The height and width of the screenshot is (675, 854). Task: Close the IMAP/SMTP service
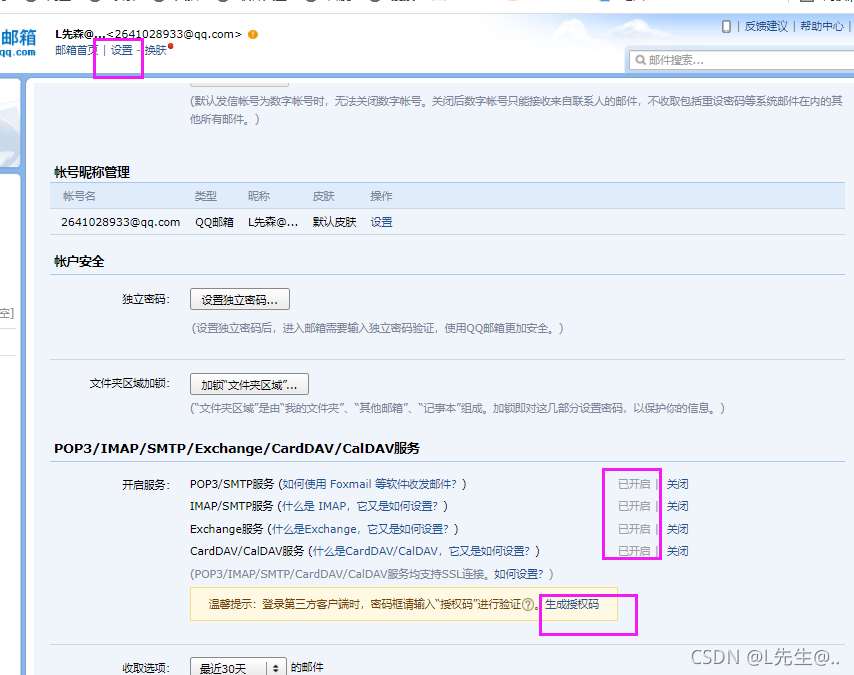click(678, 506)
